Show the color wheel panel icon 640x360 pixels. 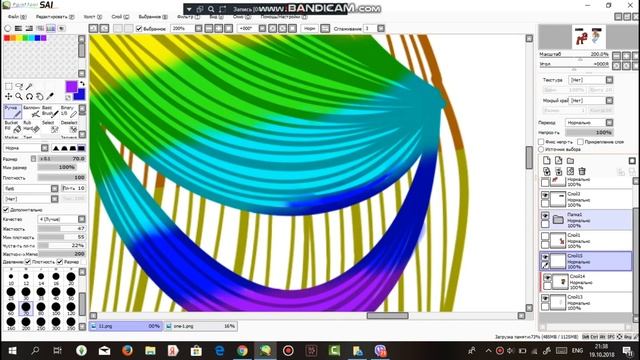pyautogui.click(x=7, y=28)
